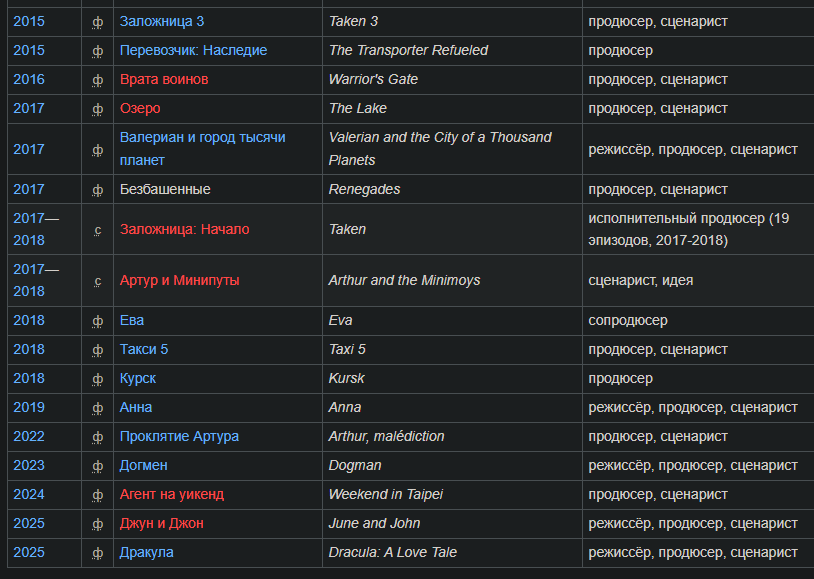Open the Валериан и город тысячи планет link
This screenshot has height=579, width=814.
202,149
